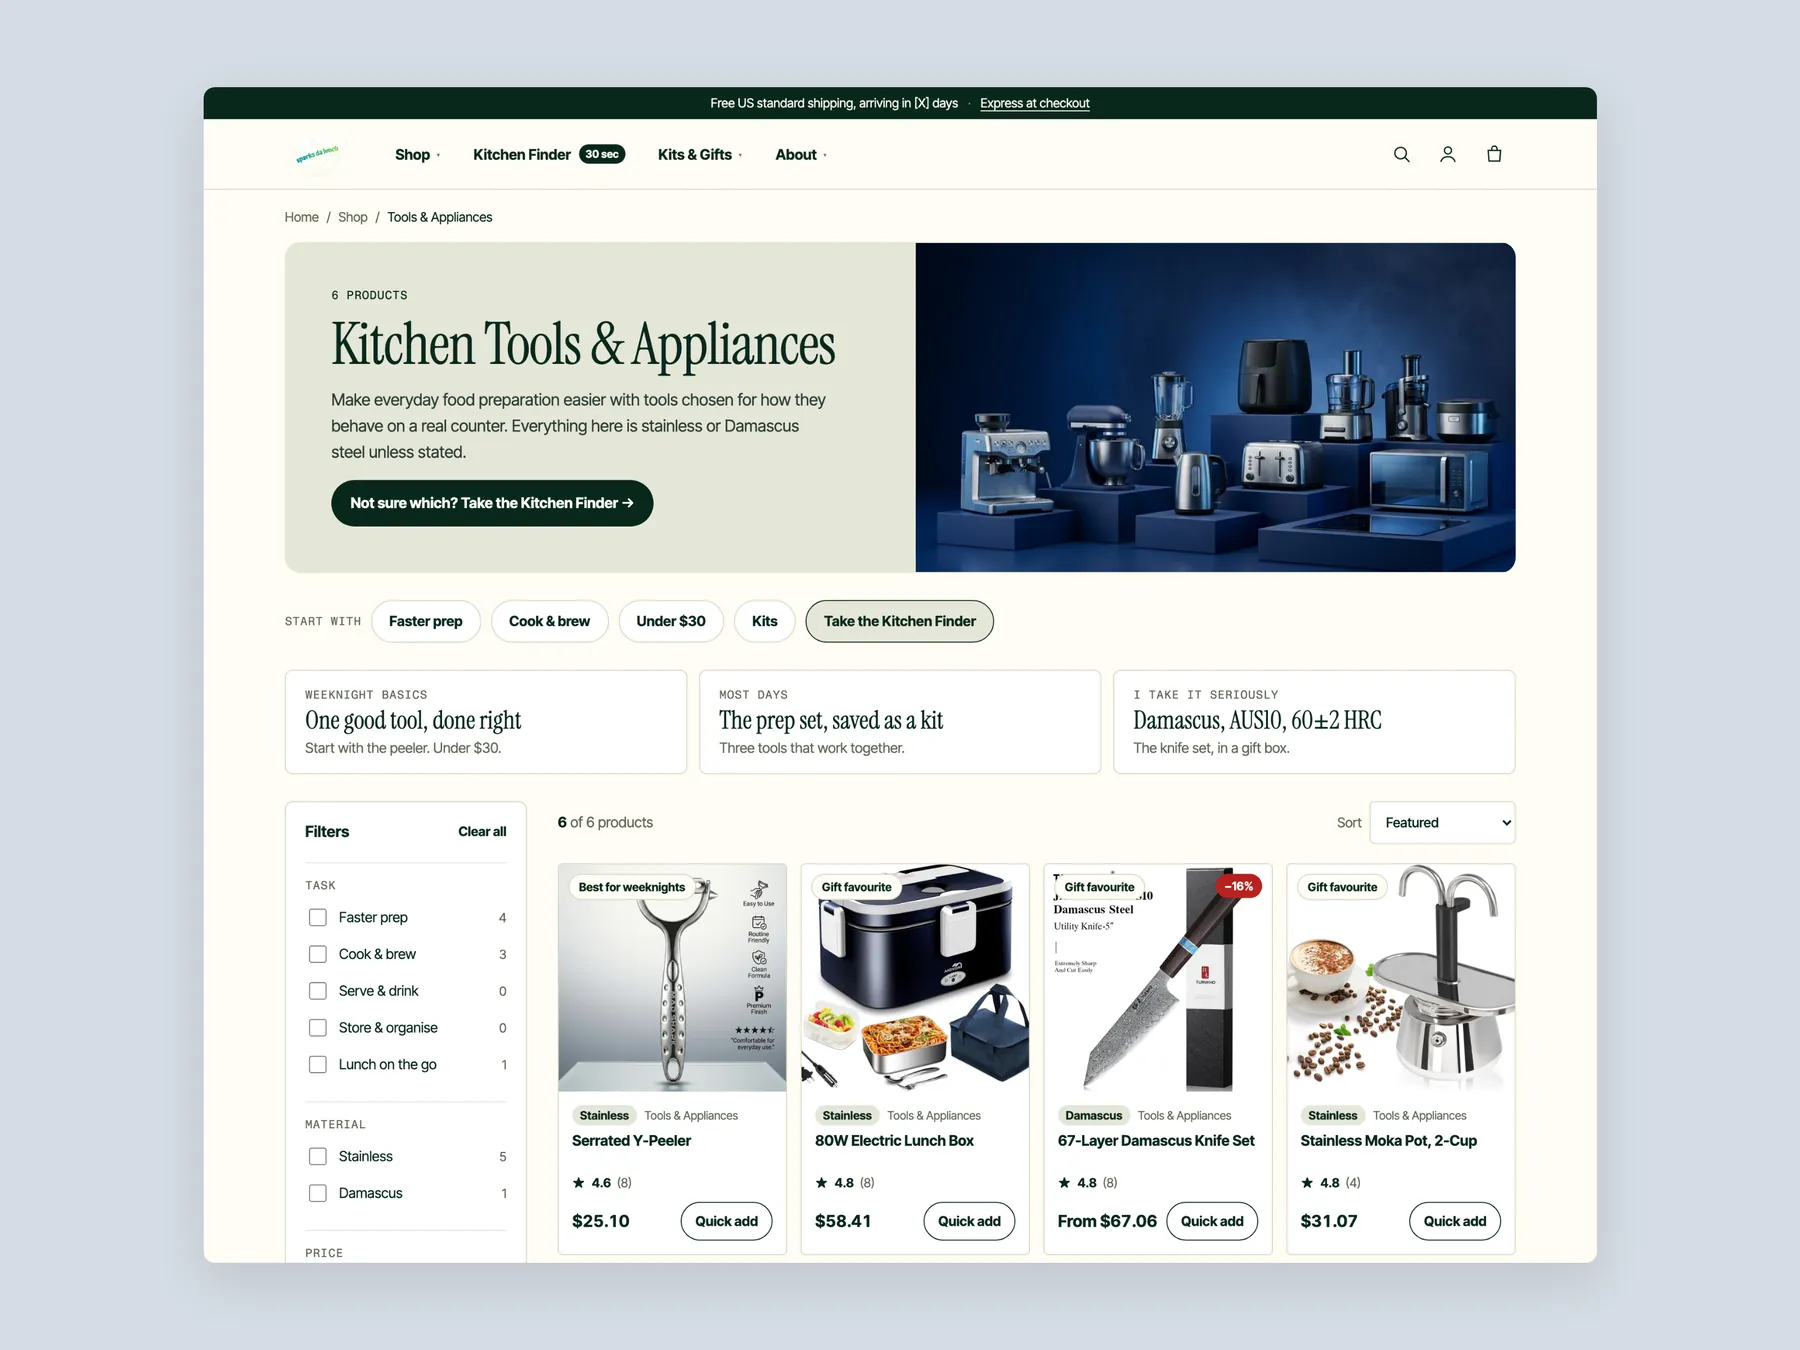
Task: Click the Stainless Moka Pot, 2-Cup title
Action: 1388,1141
